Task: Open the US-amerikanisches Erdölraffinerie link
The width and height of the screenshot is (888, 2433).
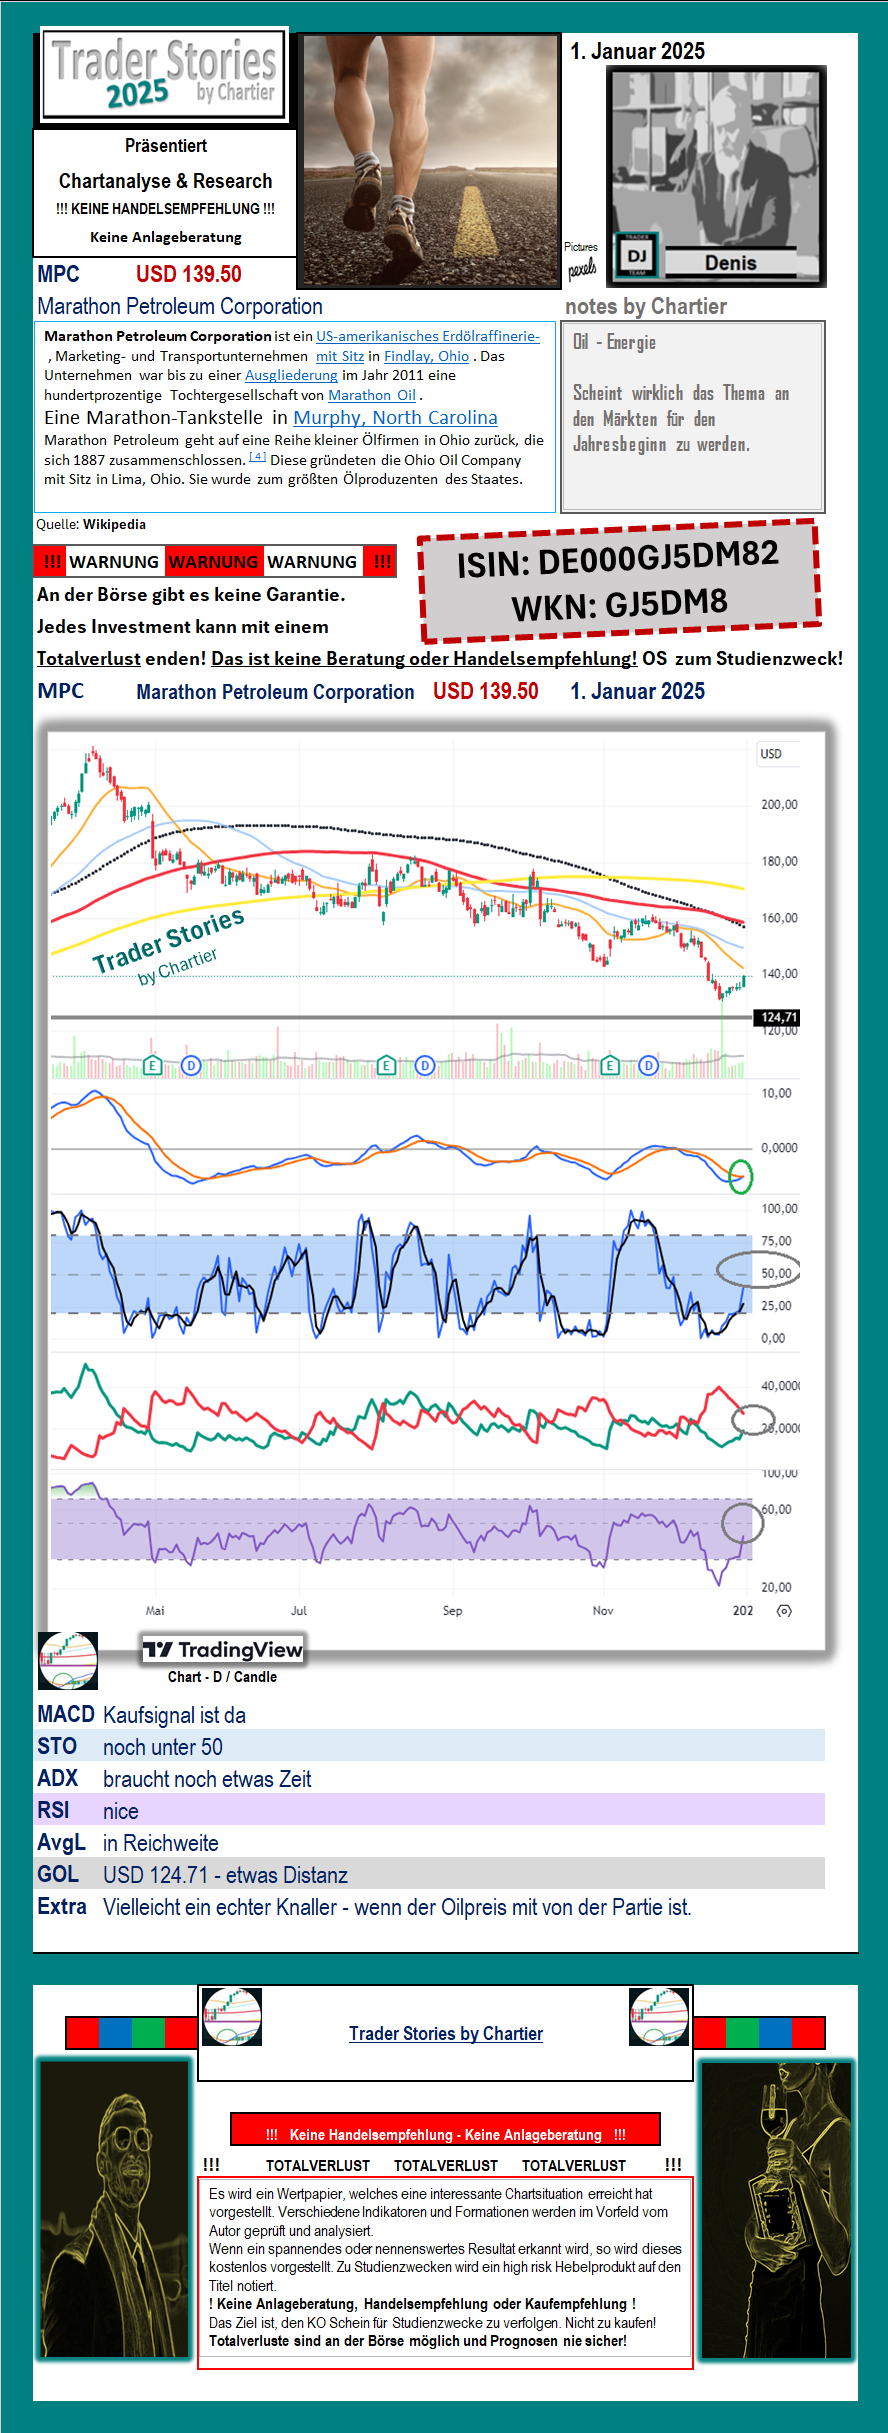Action: 428,336
